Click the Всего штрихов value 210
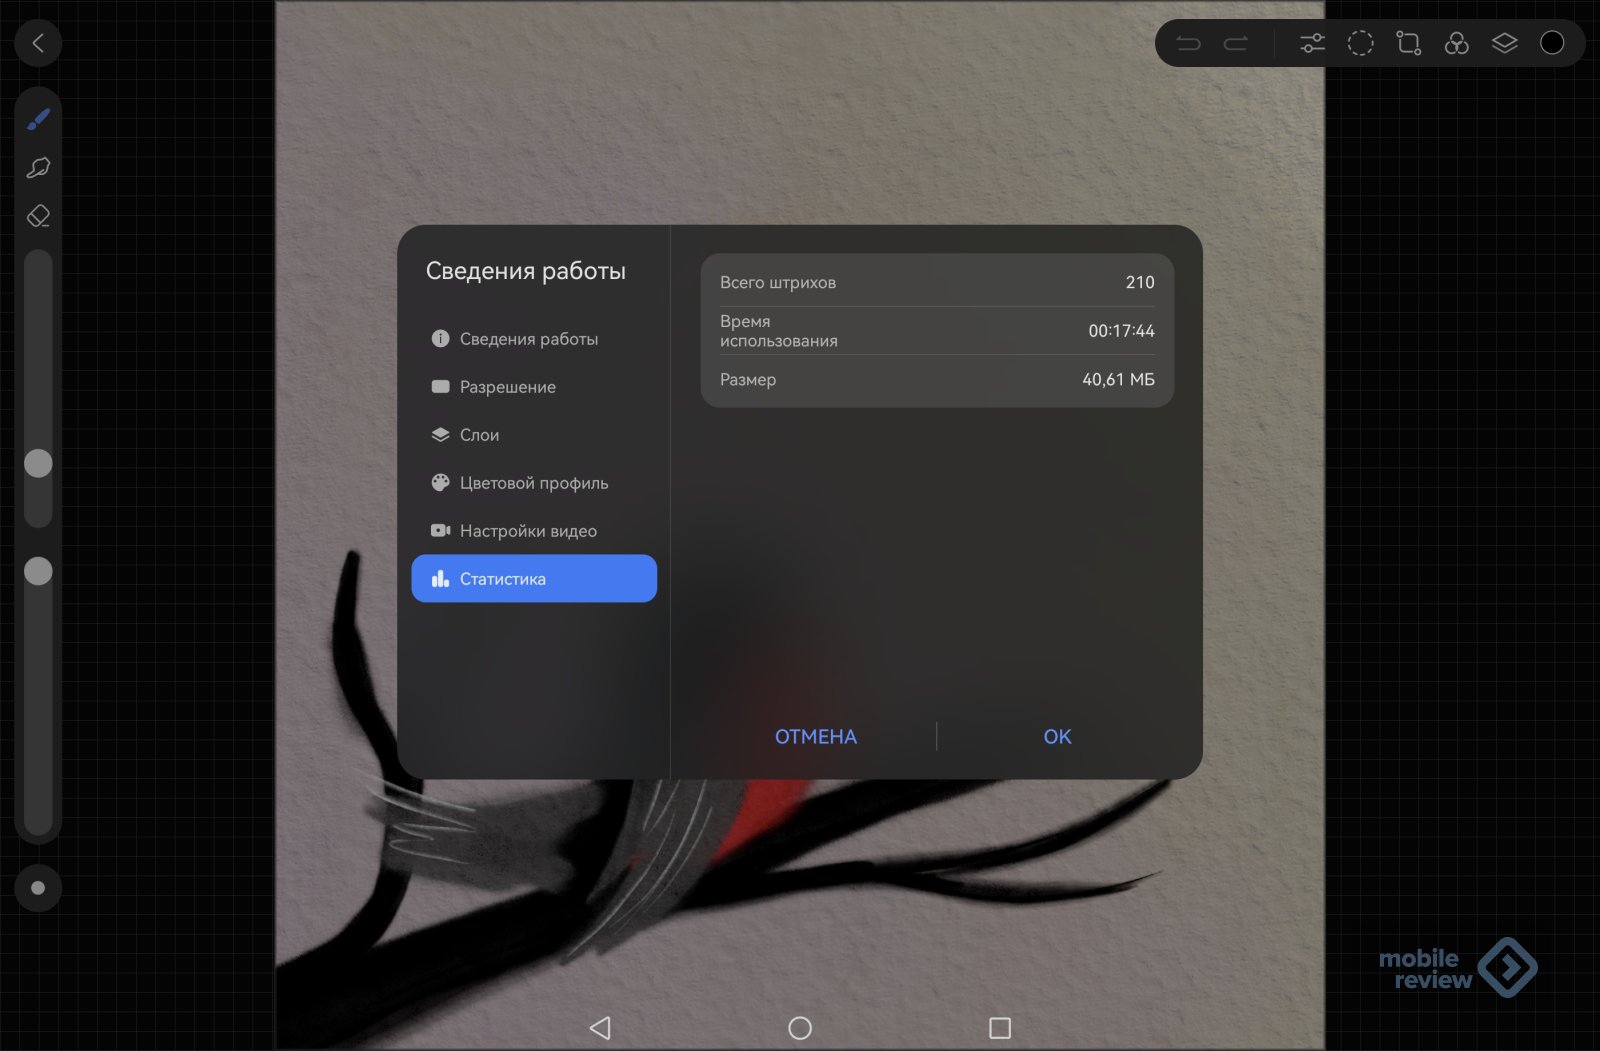Image resolution: width=1600 pixels, height=1051 pixels. [1140, 283]
